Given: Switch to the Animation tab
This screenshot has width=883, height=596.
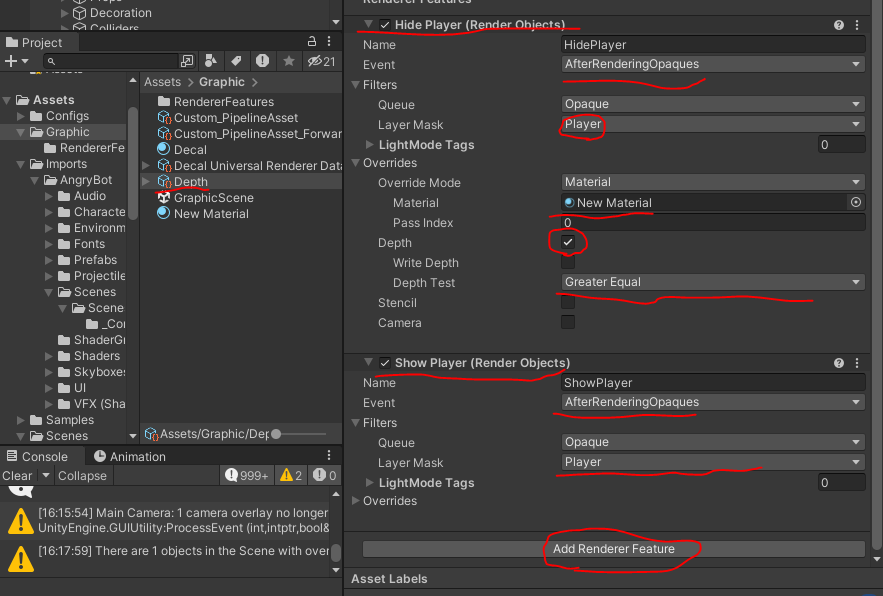Looking at the screenshot, I should [x=130, y=456].
